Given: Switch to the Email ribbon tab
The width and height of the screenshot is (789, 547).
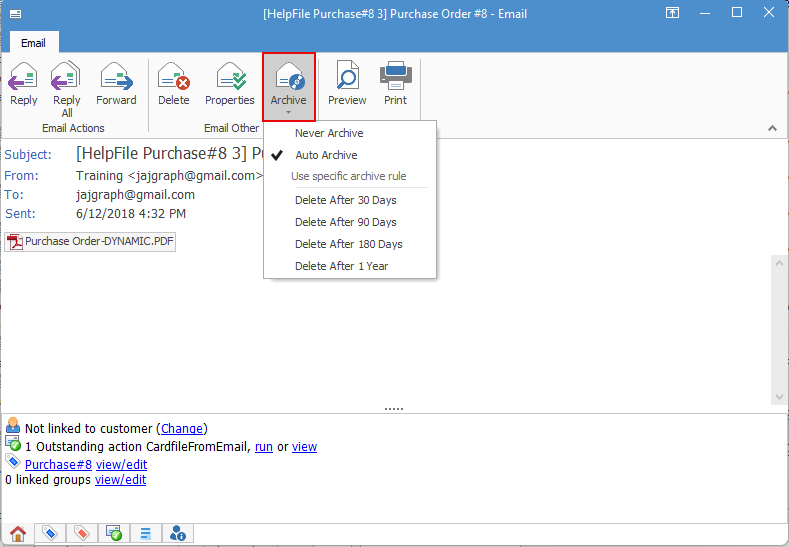Looking at the screenshot, I should pos(34,43).
